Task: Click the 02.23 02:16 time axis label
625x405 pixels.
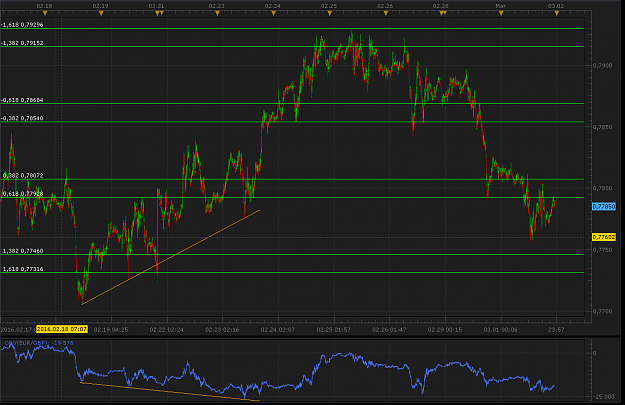Action: (222, 330)
